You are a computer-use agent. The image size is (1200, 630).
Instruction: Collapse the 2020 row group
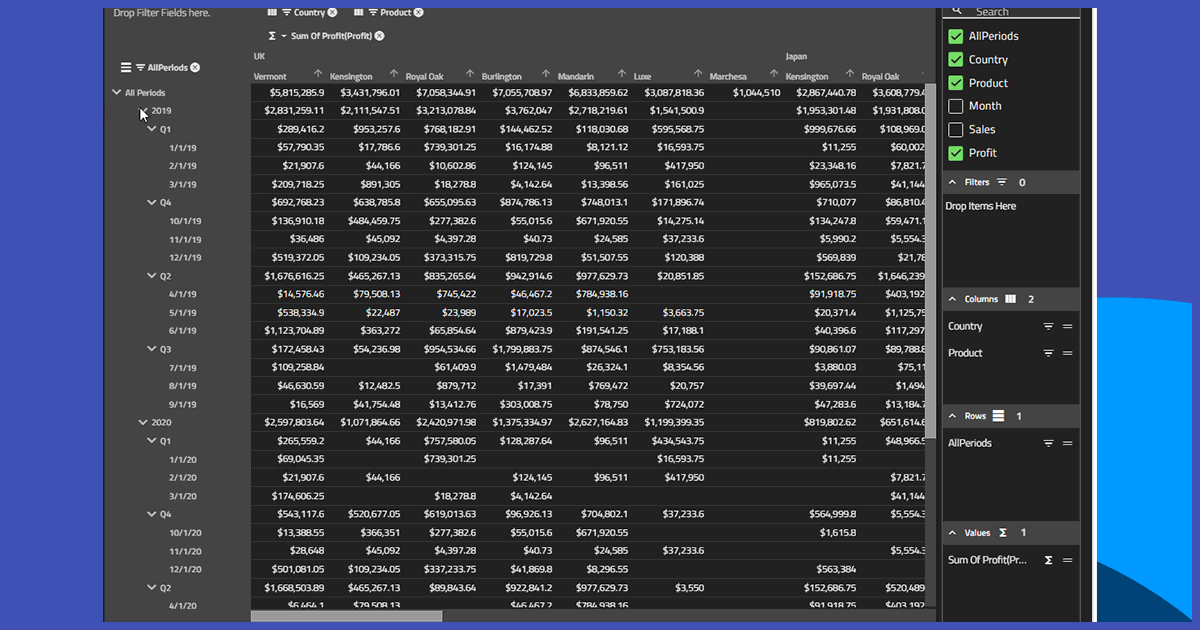click(143, 423)
